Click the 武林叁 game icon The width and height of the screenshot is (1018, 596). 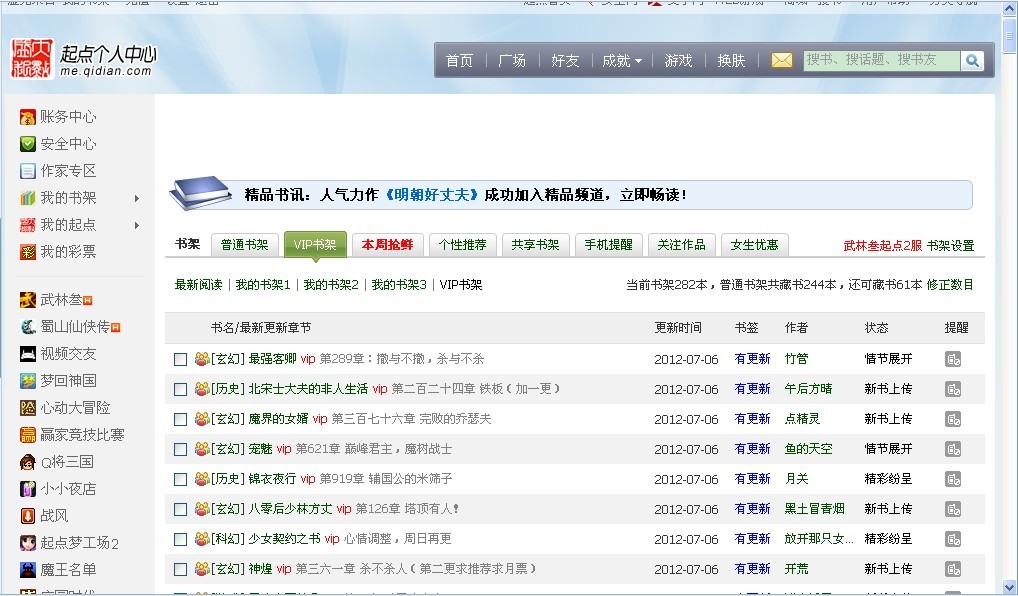point(27,300)
